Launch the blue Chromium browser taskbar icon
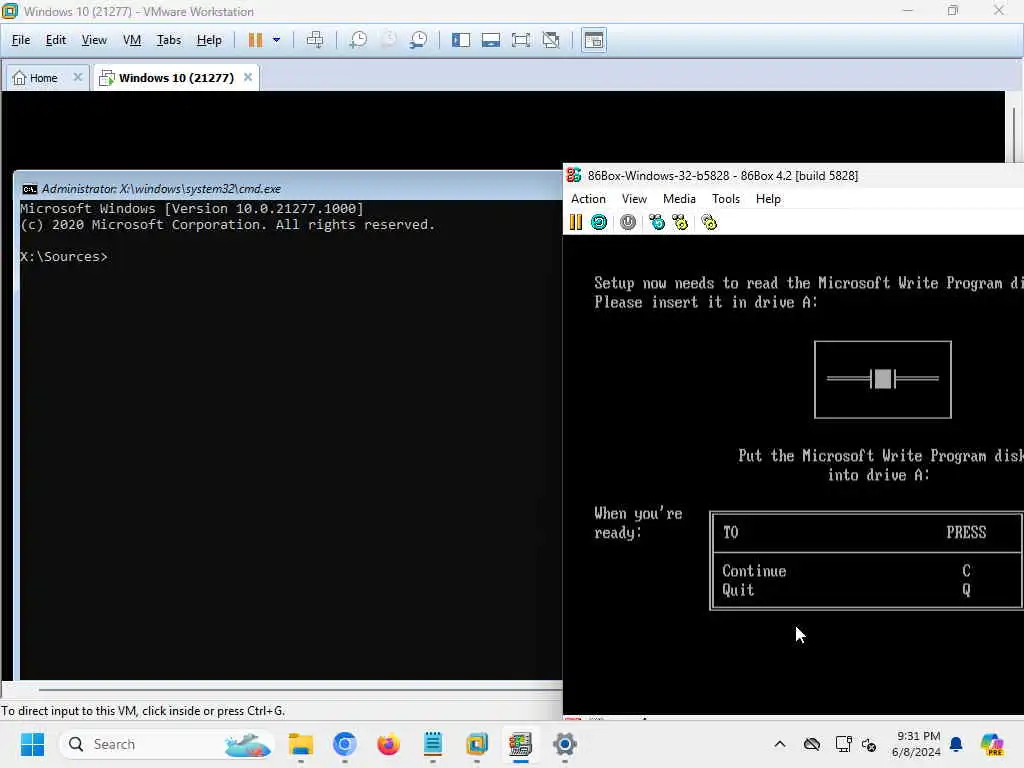The image size is (1024, 768). point(344,744)
